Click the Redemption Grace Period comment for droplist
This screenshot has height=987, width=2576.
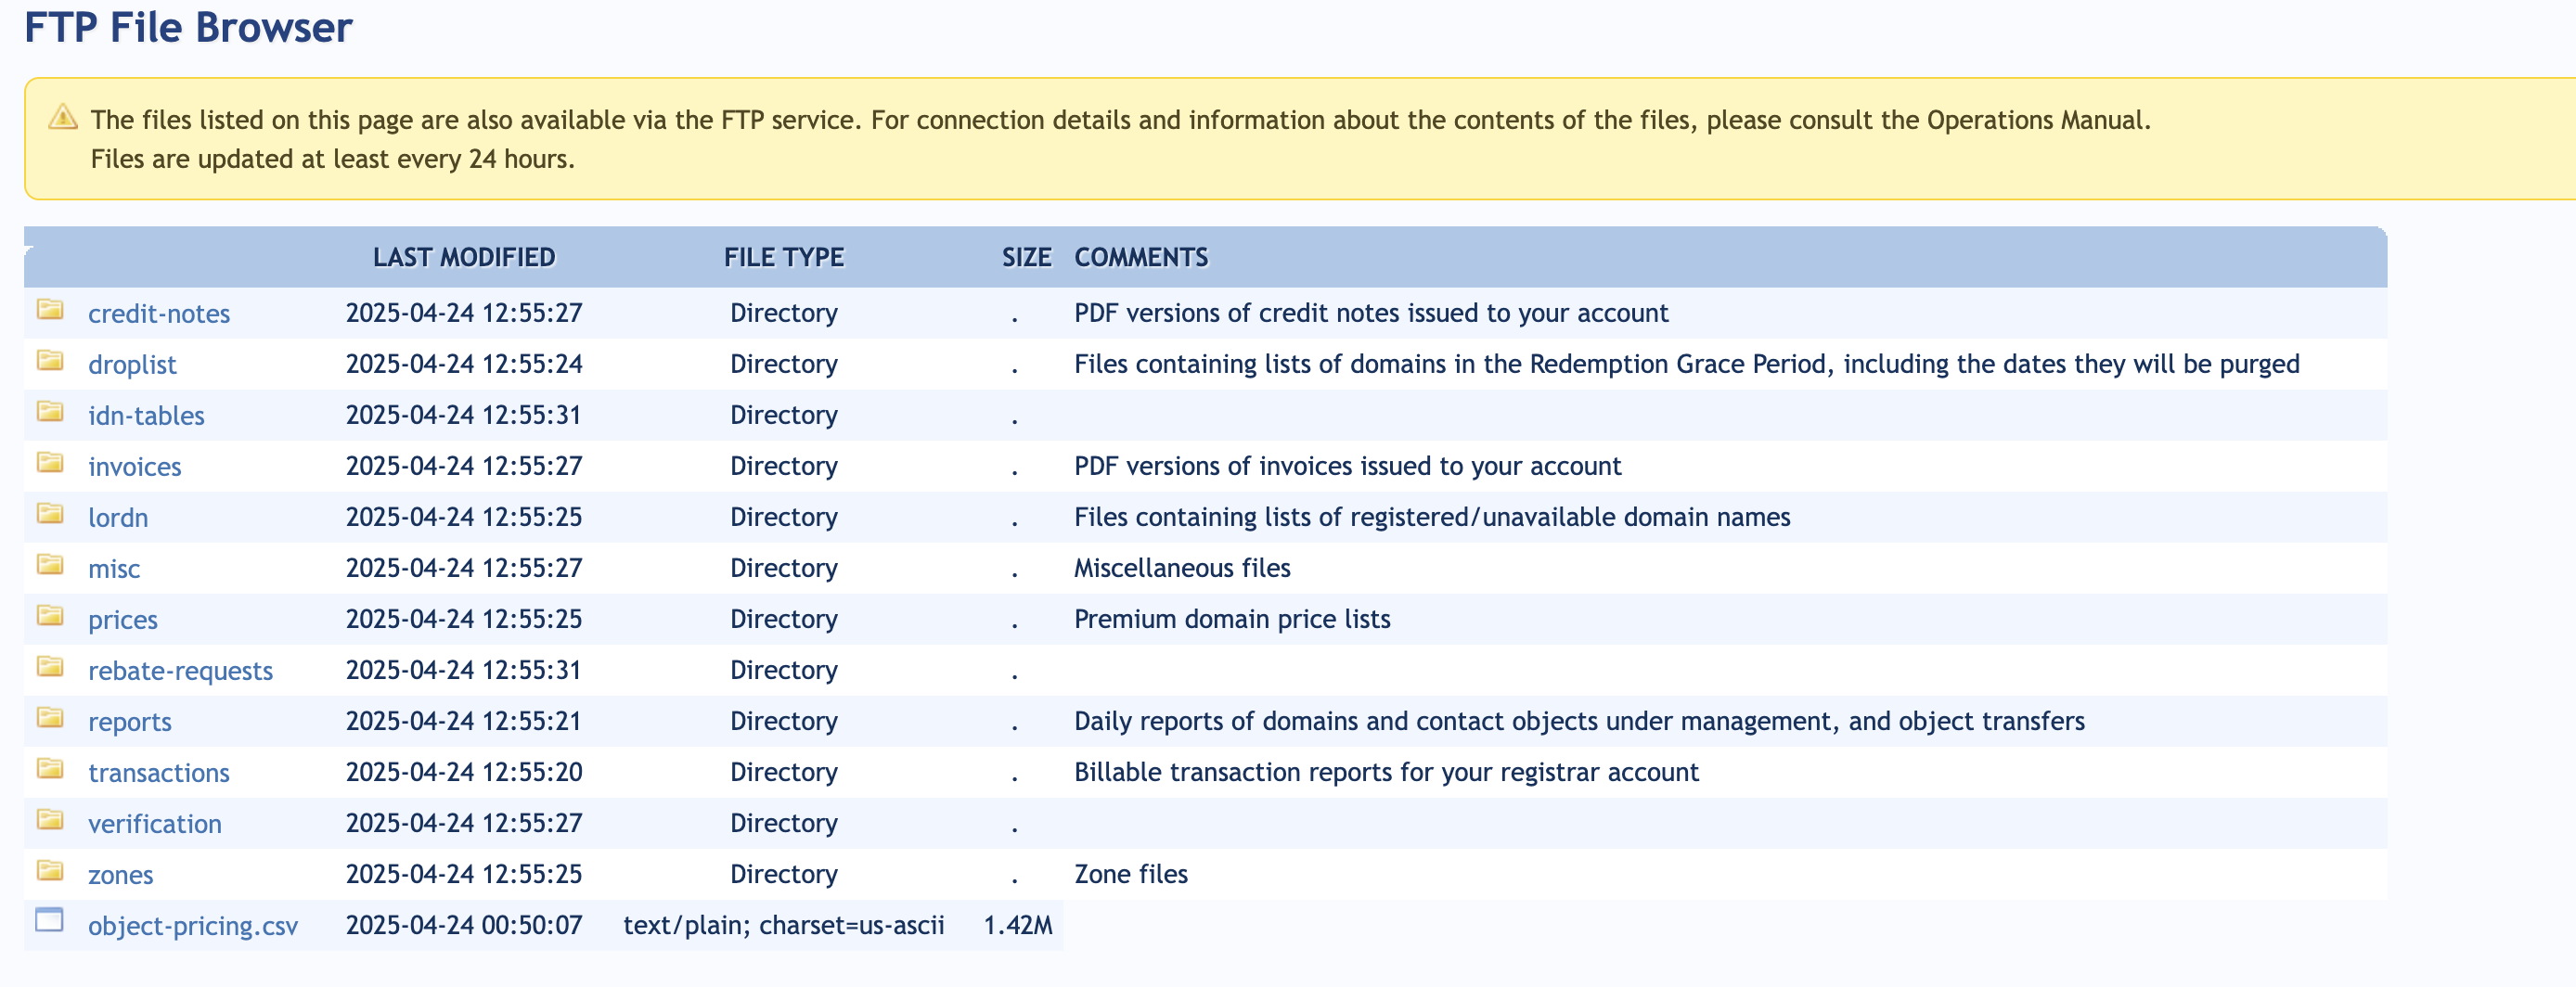tap(1687, 364)
